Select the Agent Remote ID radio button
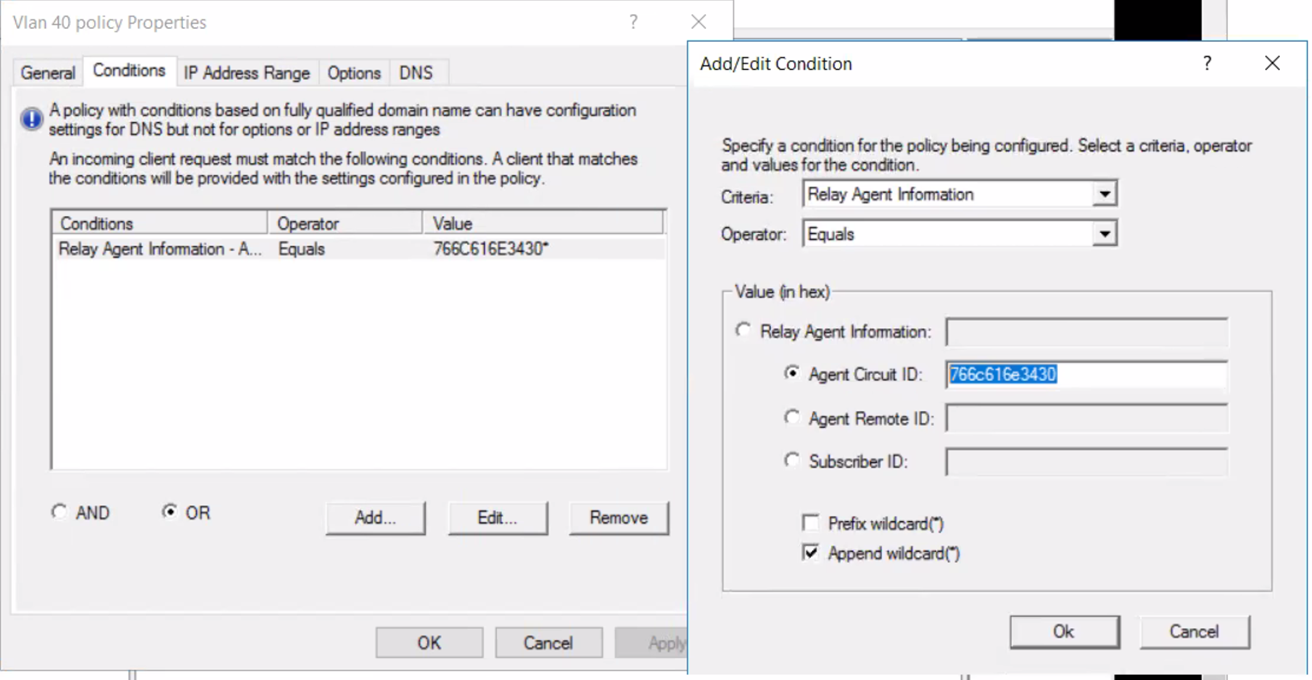This screenshot has width=1312, height=680. click(x=793, y=418)
